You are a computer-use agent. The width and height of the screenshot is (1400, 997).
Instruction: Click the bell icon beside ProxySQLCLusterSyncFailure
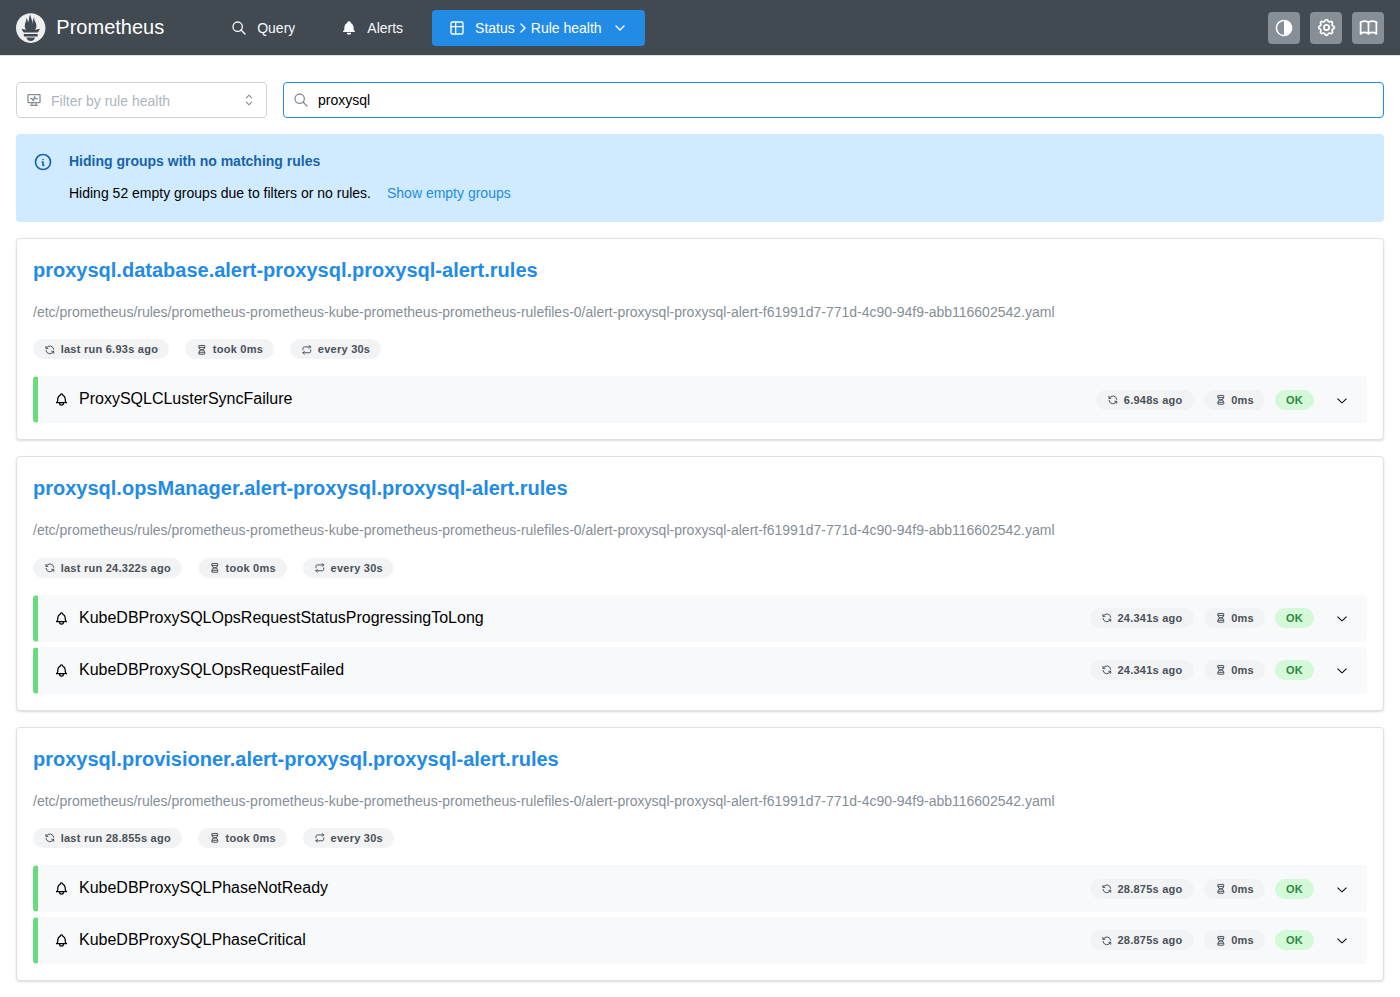(61, 399)
